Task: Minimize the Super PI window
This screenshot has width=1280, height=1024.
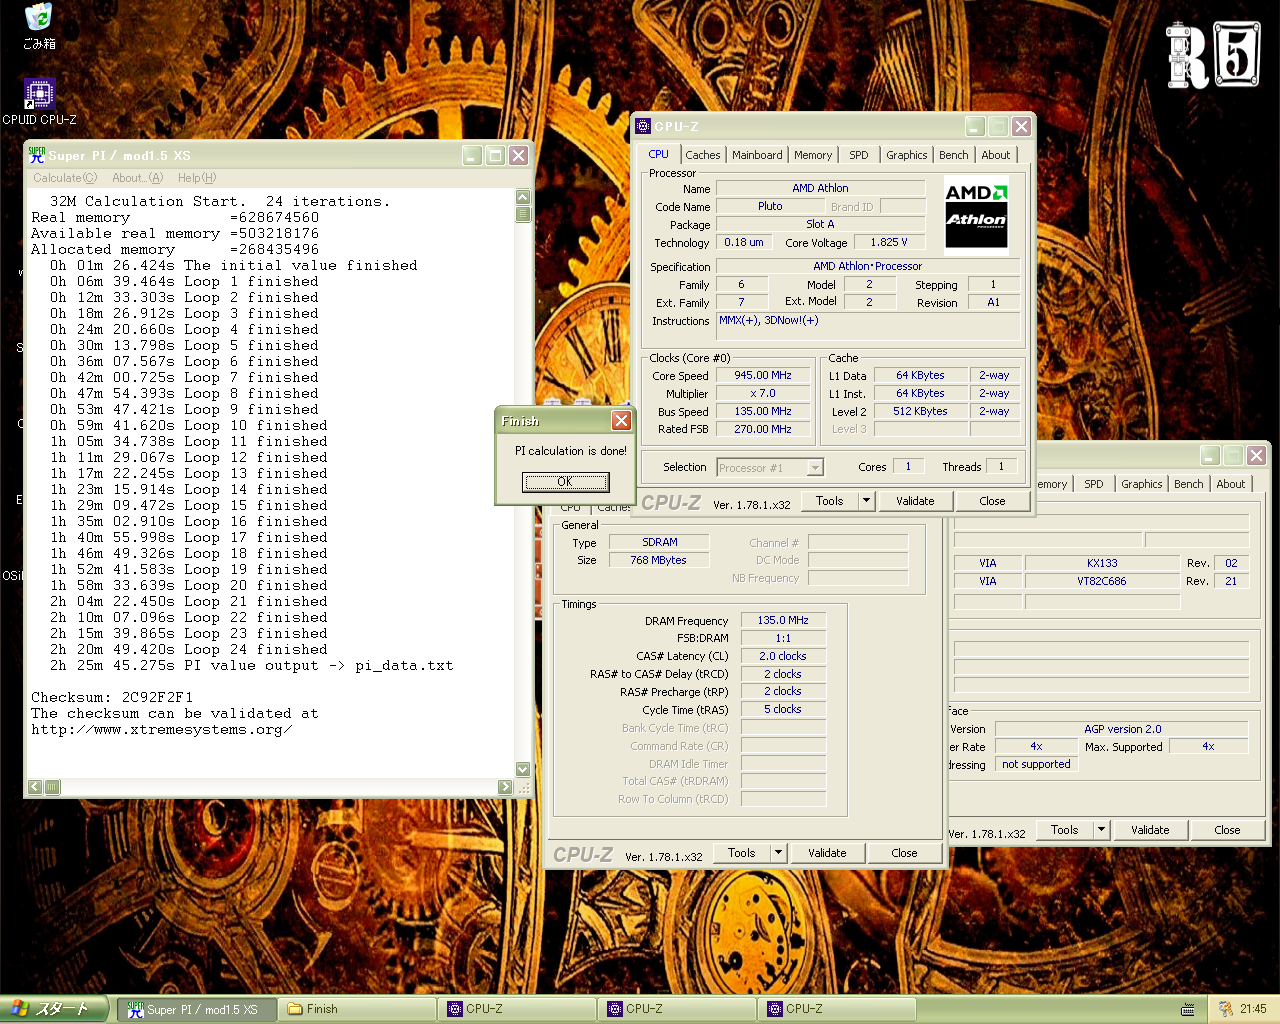Action: (x=473, y=155)
